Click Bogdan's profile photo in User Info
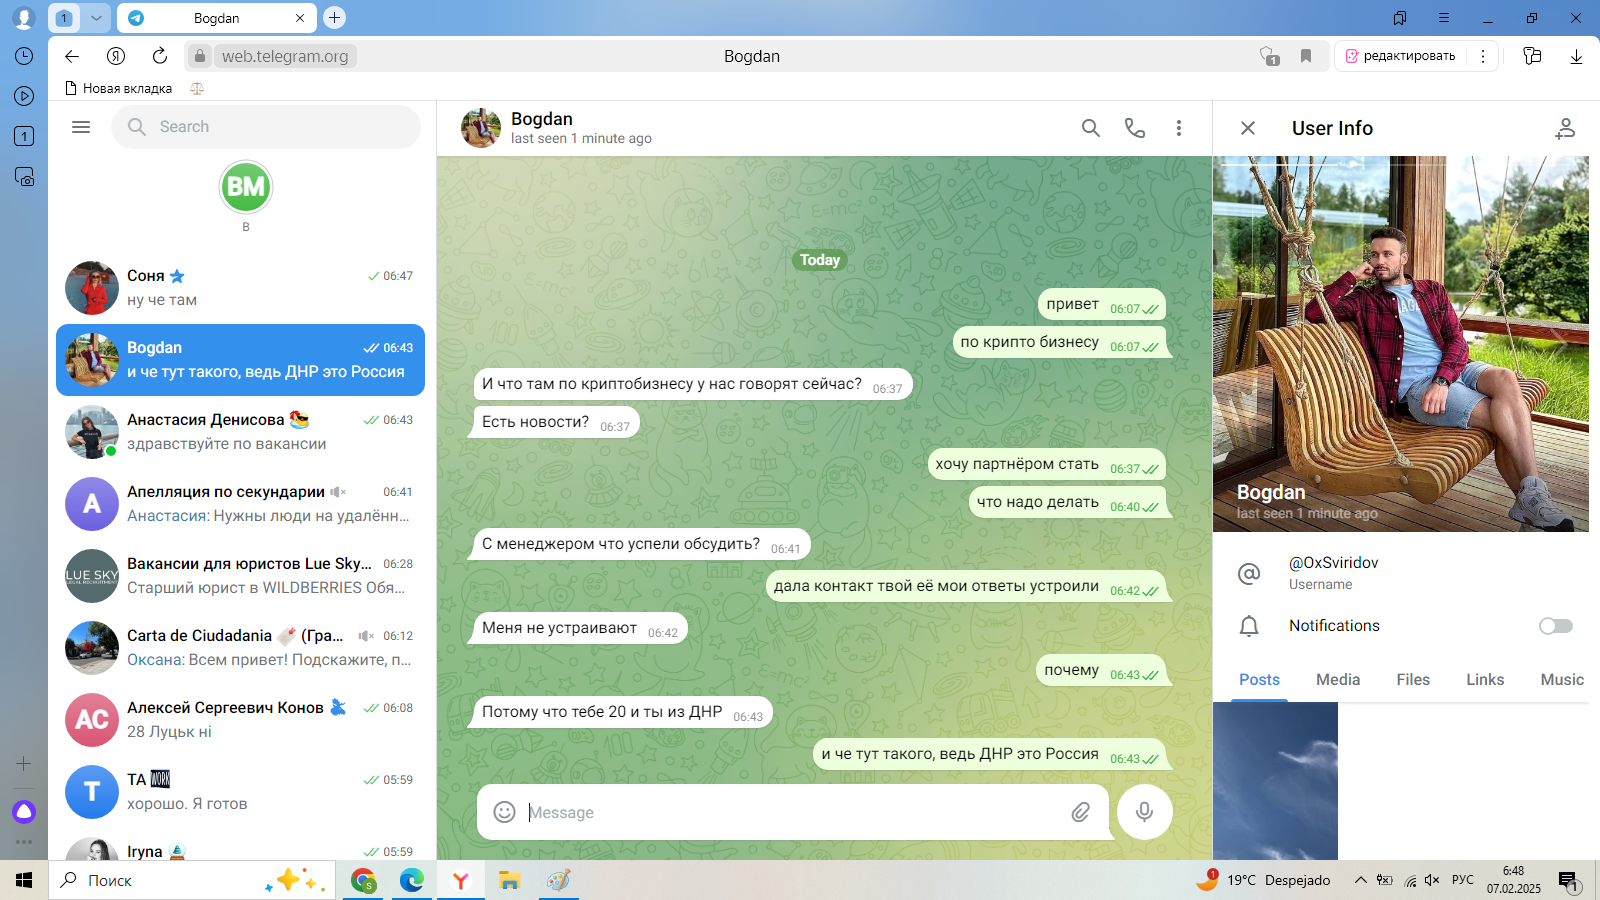The image size is (1600, 900). click(x=1401, y=344)
